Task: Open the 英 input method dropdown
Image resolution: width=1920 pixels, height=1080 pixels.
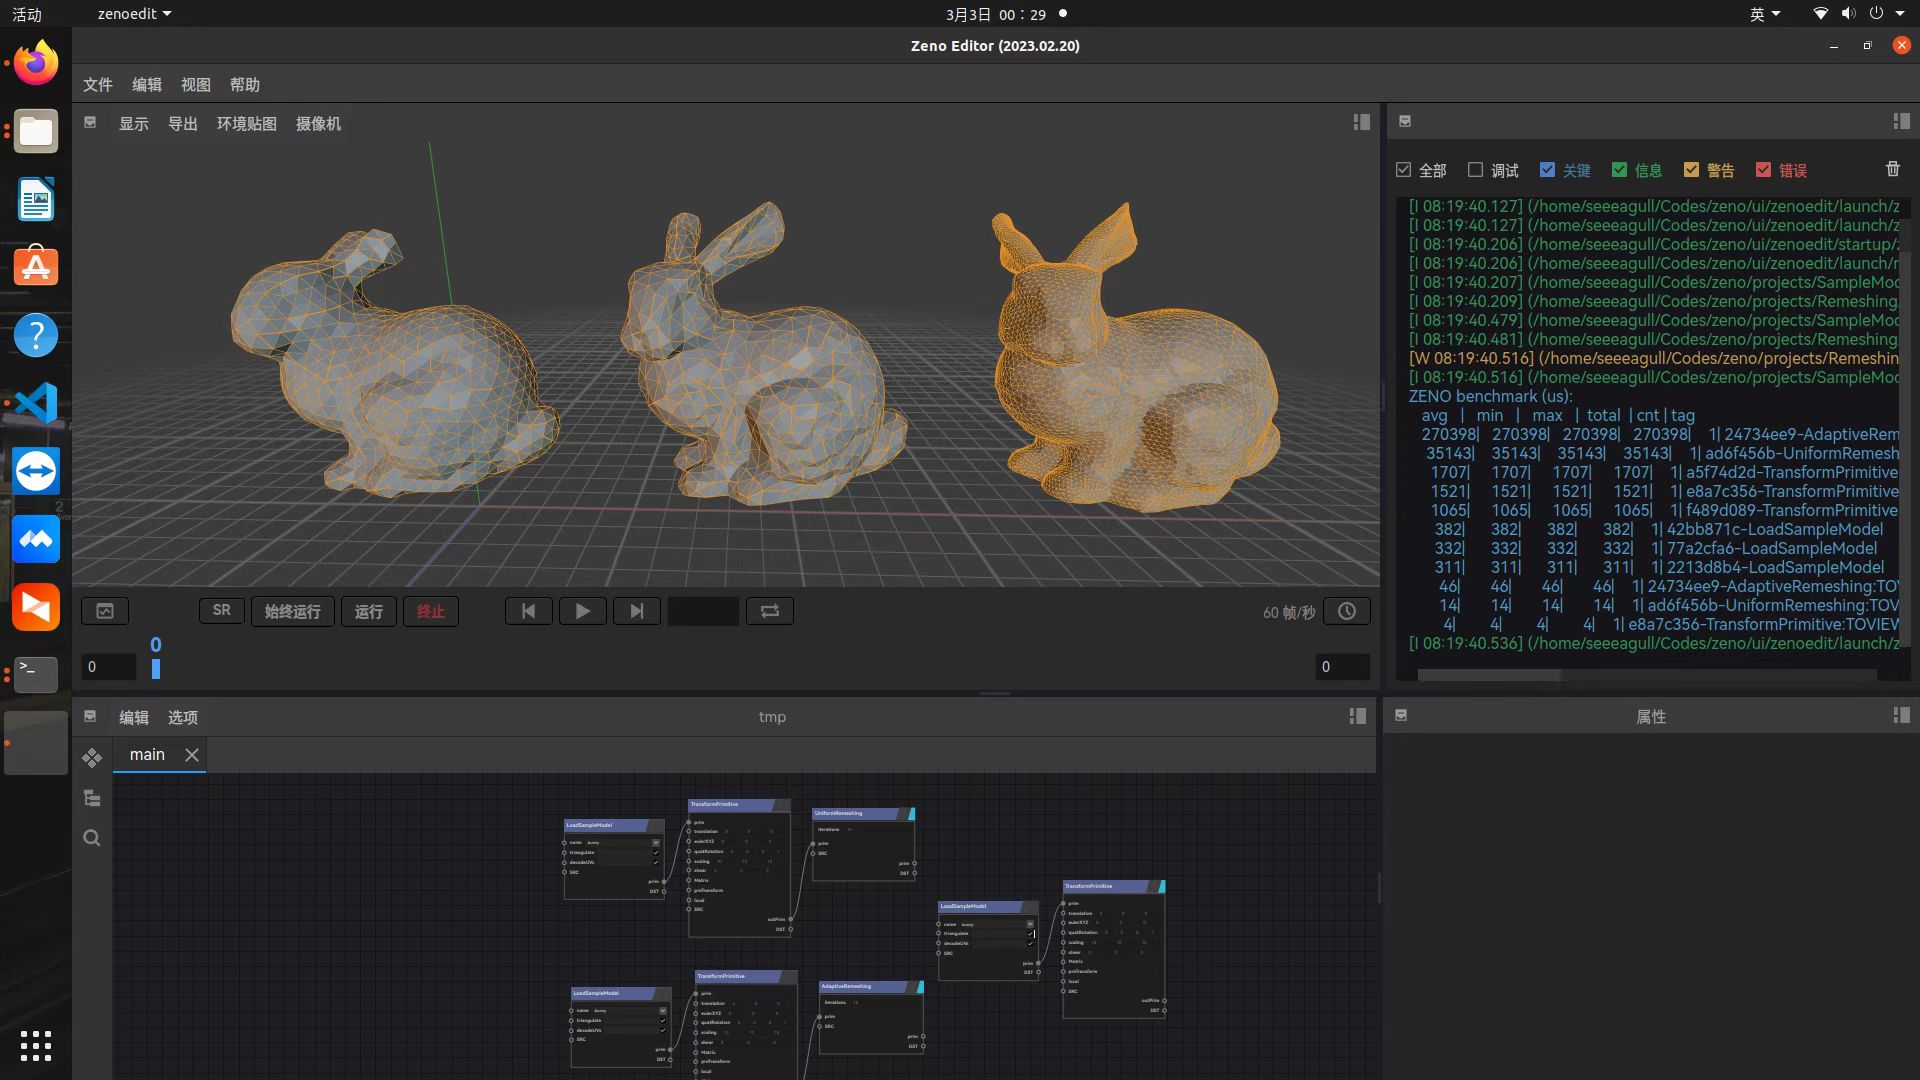Action: click(x=1765, y=14)
